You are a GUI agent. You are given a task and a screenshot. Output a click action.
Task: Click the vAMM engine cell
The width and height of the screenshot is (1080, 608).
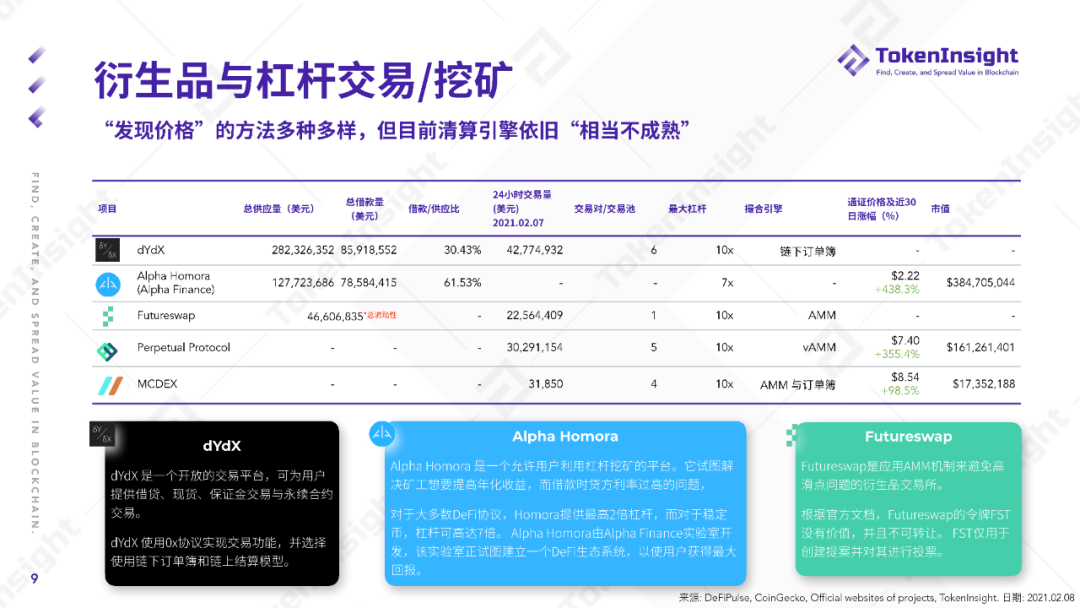point(819,347)
